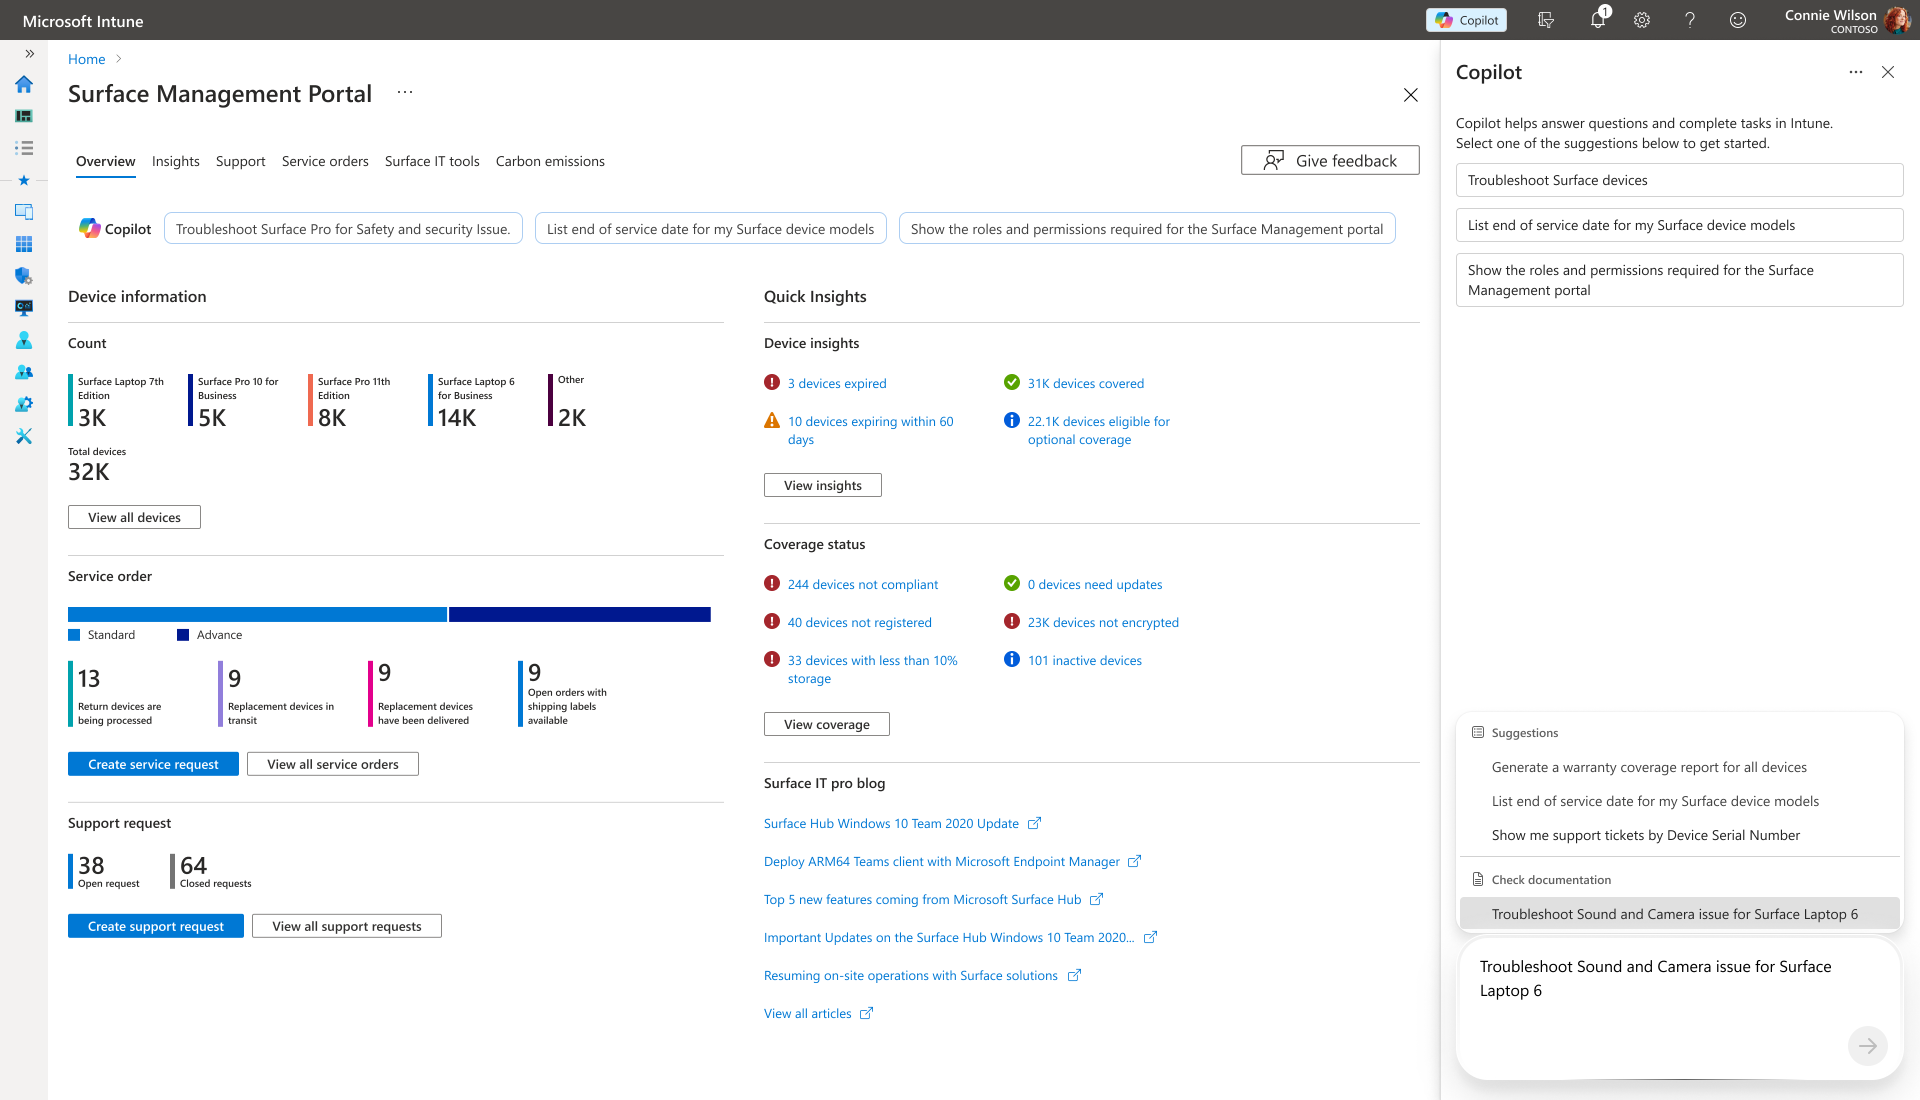Open the 244 devices not compliant link

(862, 584)
